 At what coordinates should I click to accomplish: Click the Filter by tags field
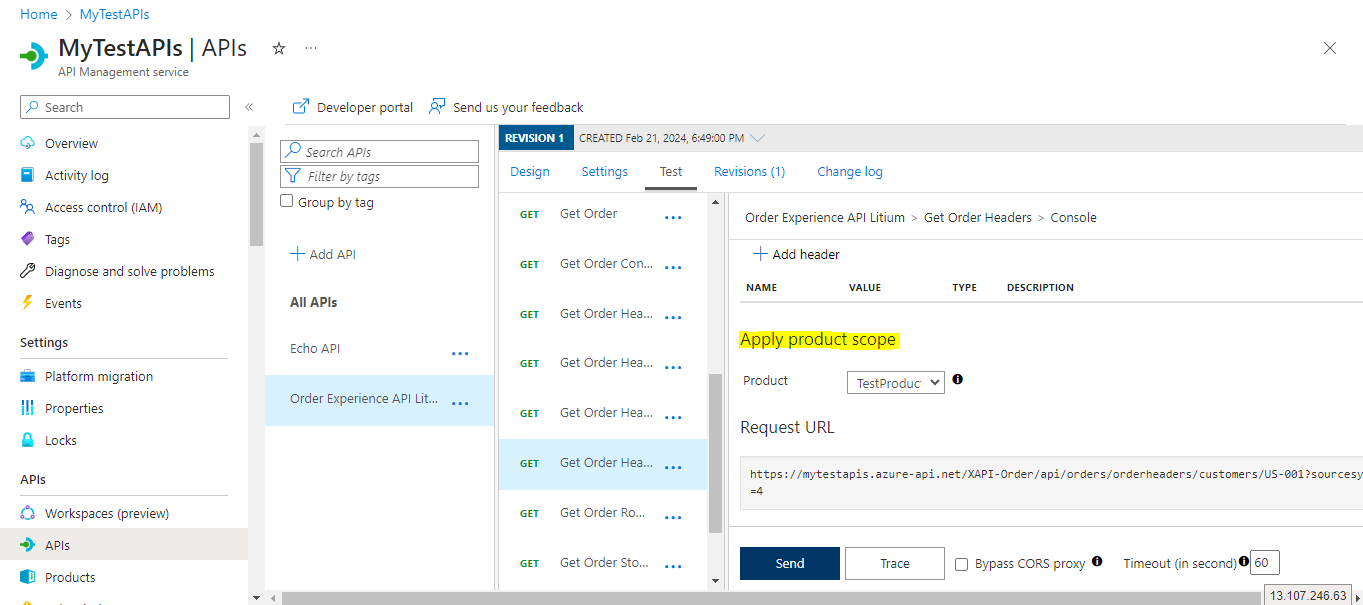pos(380,176)
